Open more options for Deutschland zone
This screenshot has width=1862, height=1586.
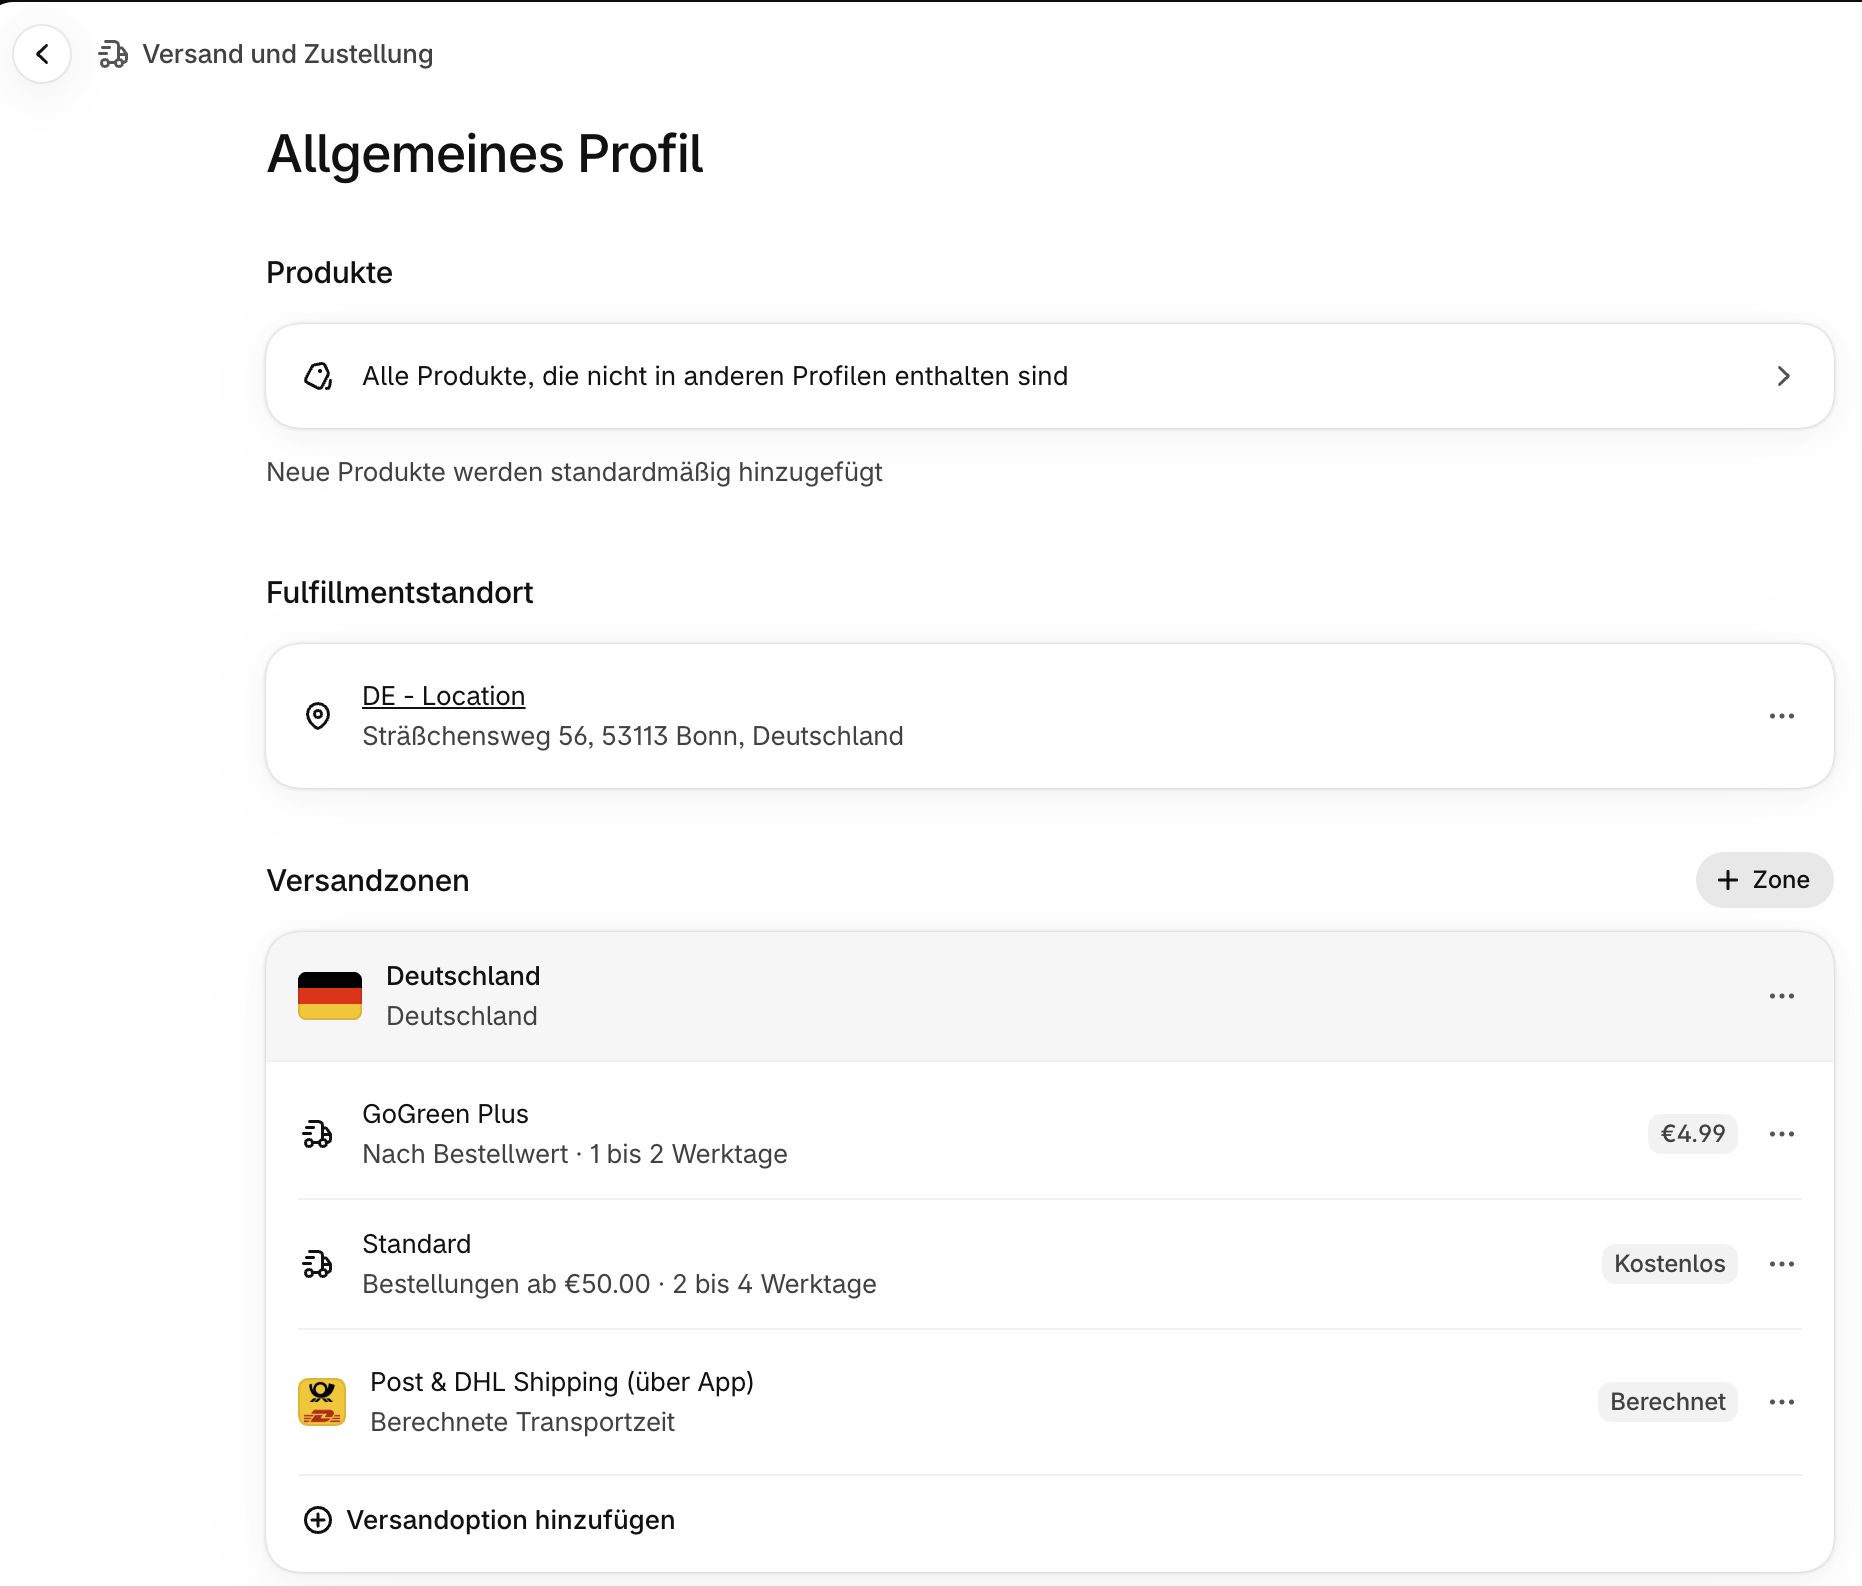click(x=1781, y=996)
